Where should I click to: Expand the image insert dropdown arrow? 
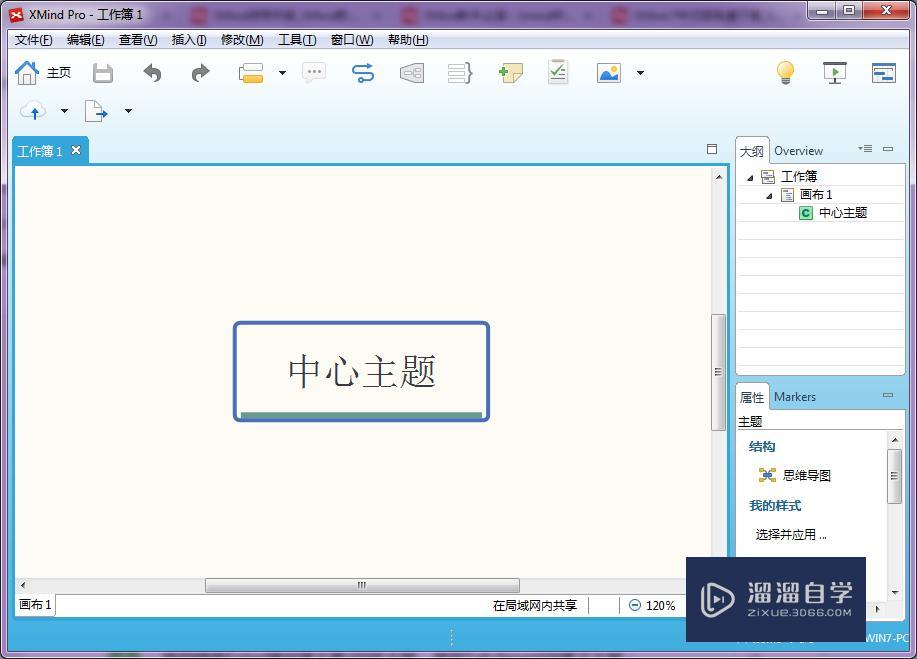click(640, 73)
